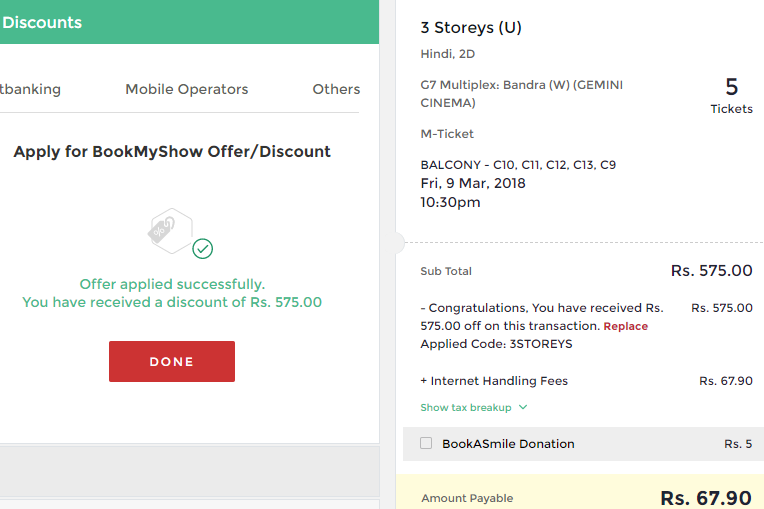
Task: Click the discount Rs. 575.00 deduction amount
Action: (x=722, y=308)
